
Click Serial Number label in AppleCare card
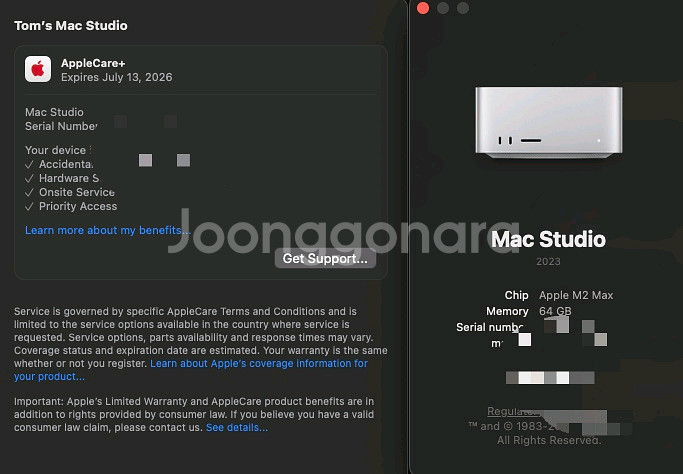61,126
